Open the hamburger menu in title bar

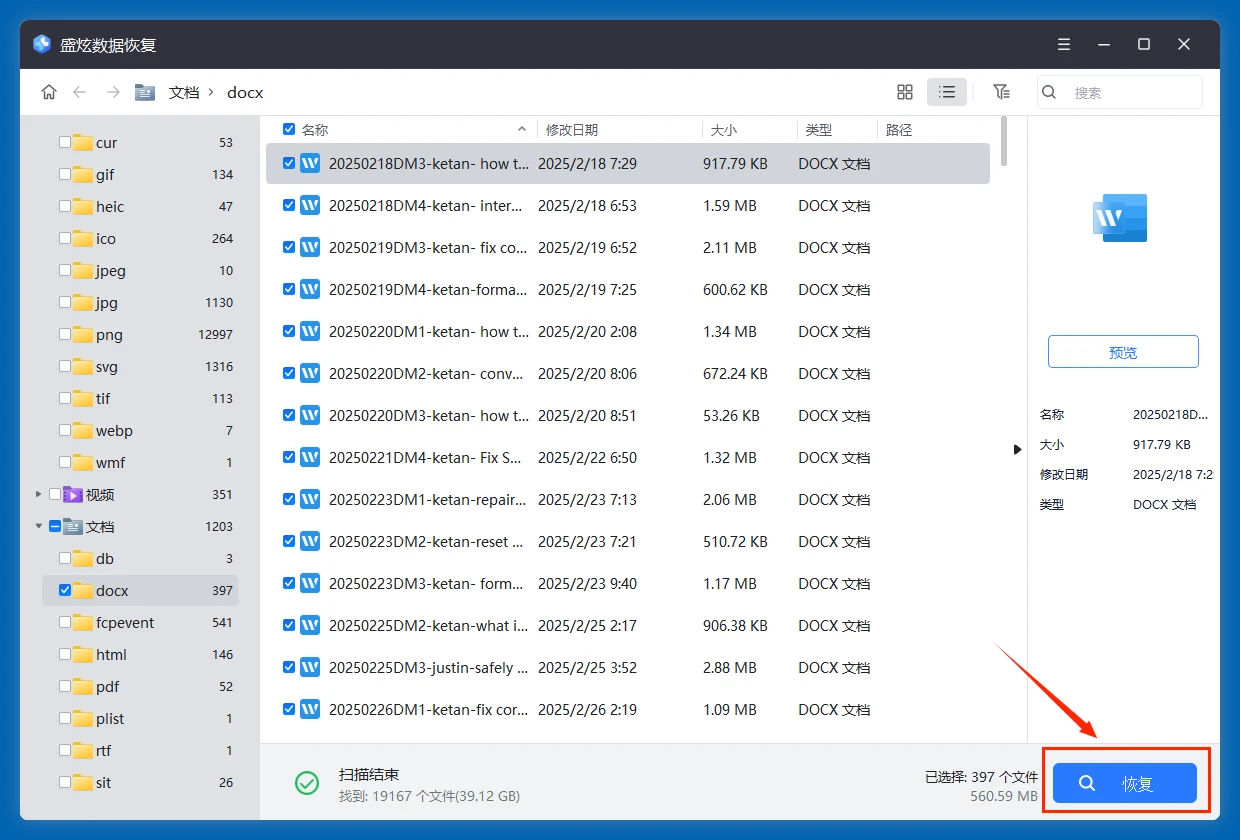1064,44
